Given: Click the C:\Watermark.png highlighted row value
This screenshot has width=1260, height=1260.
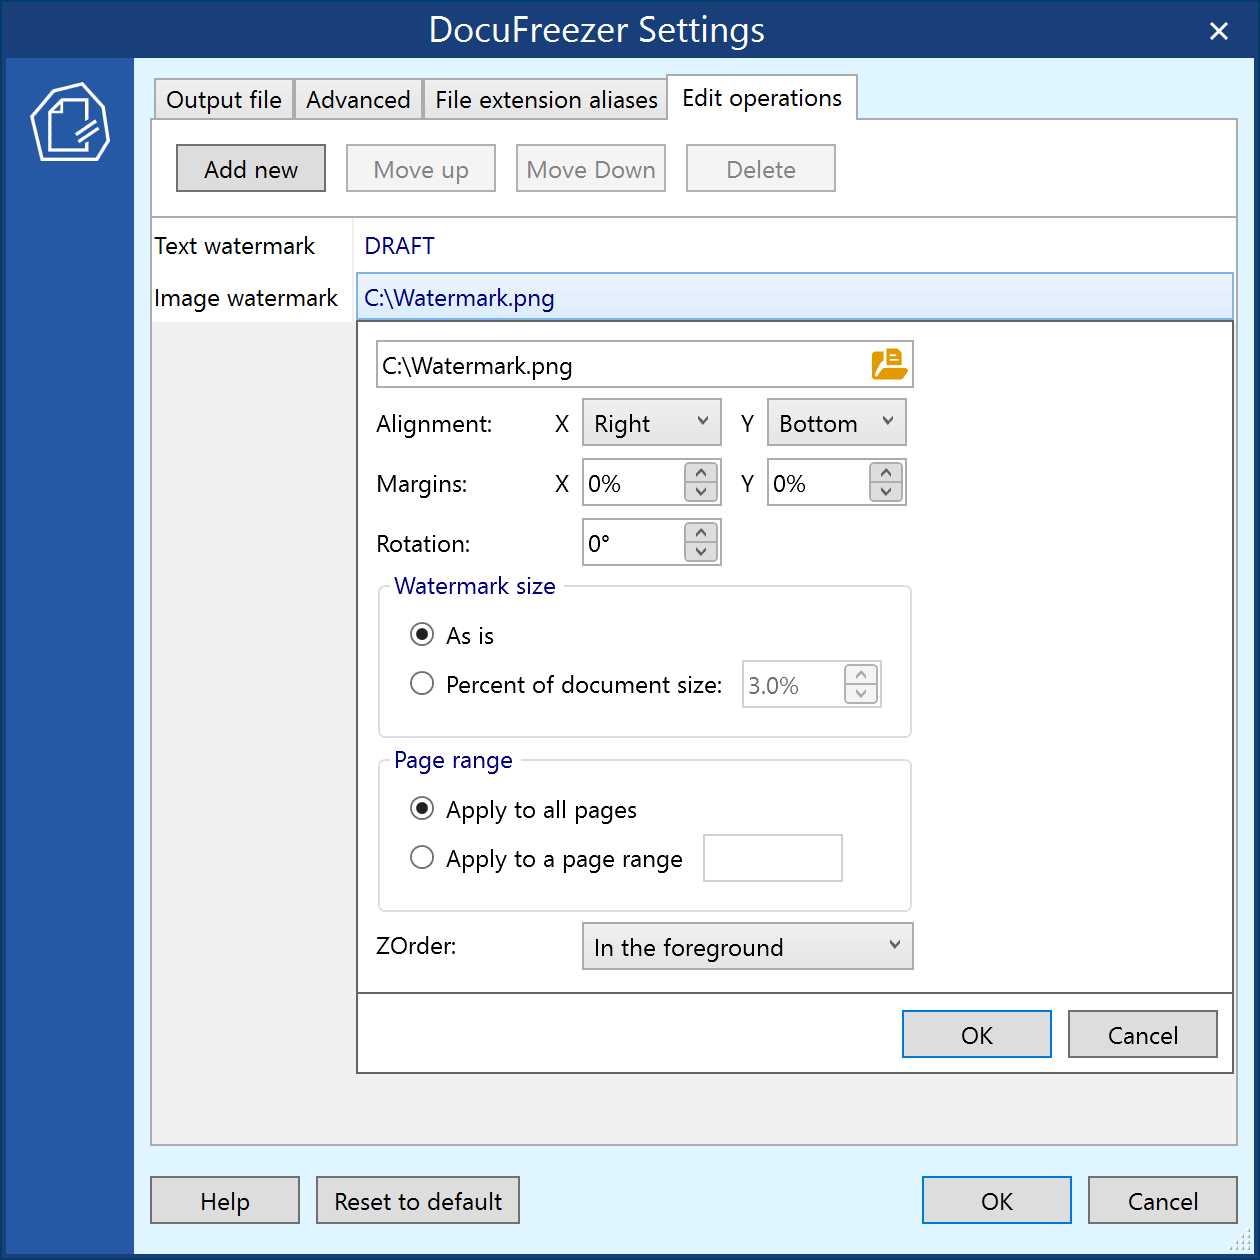Looking at the screenshot, I should [795, 297].
